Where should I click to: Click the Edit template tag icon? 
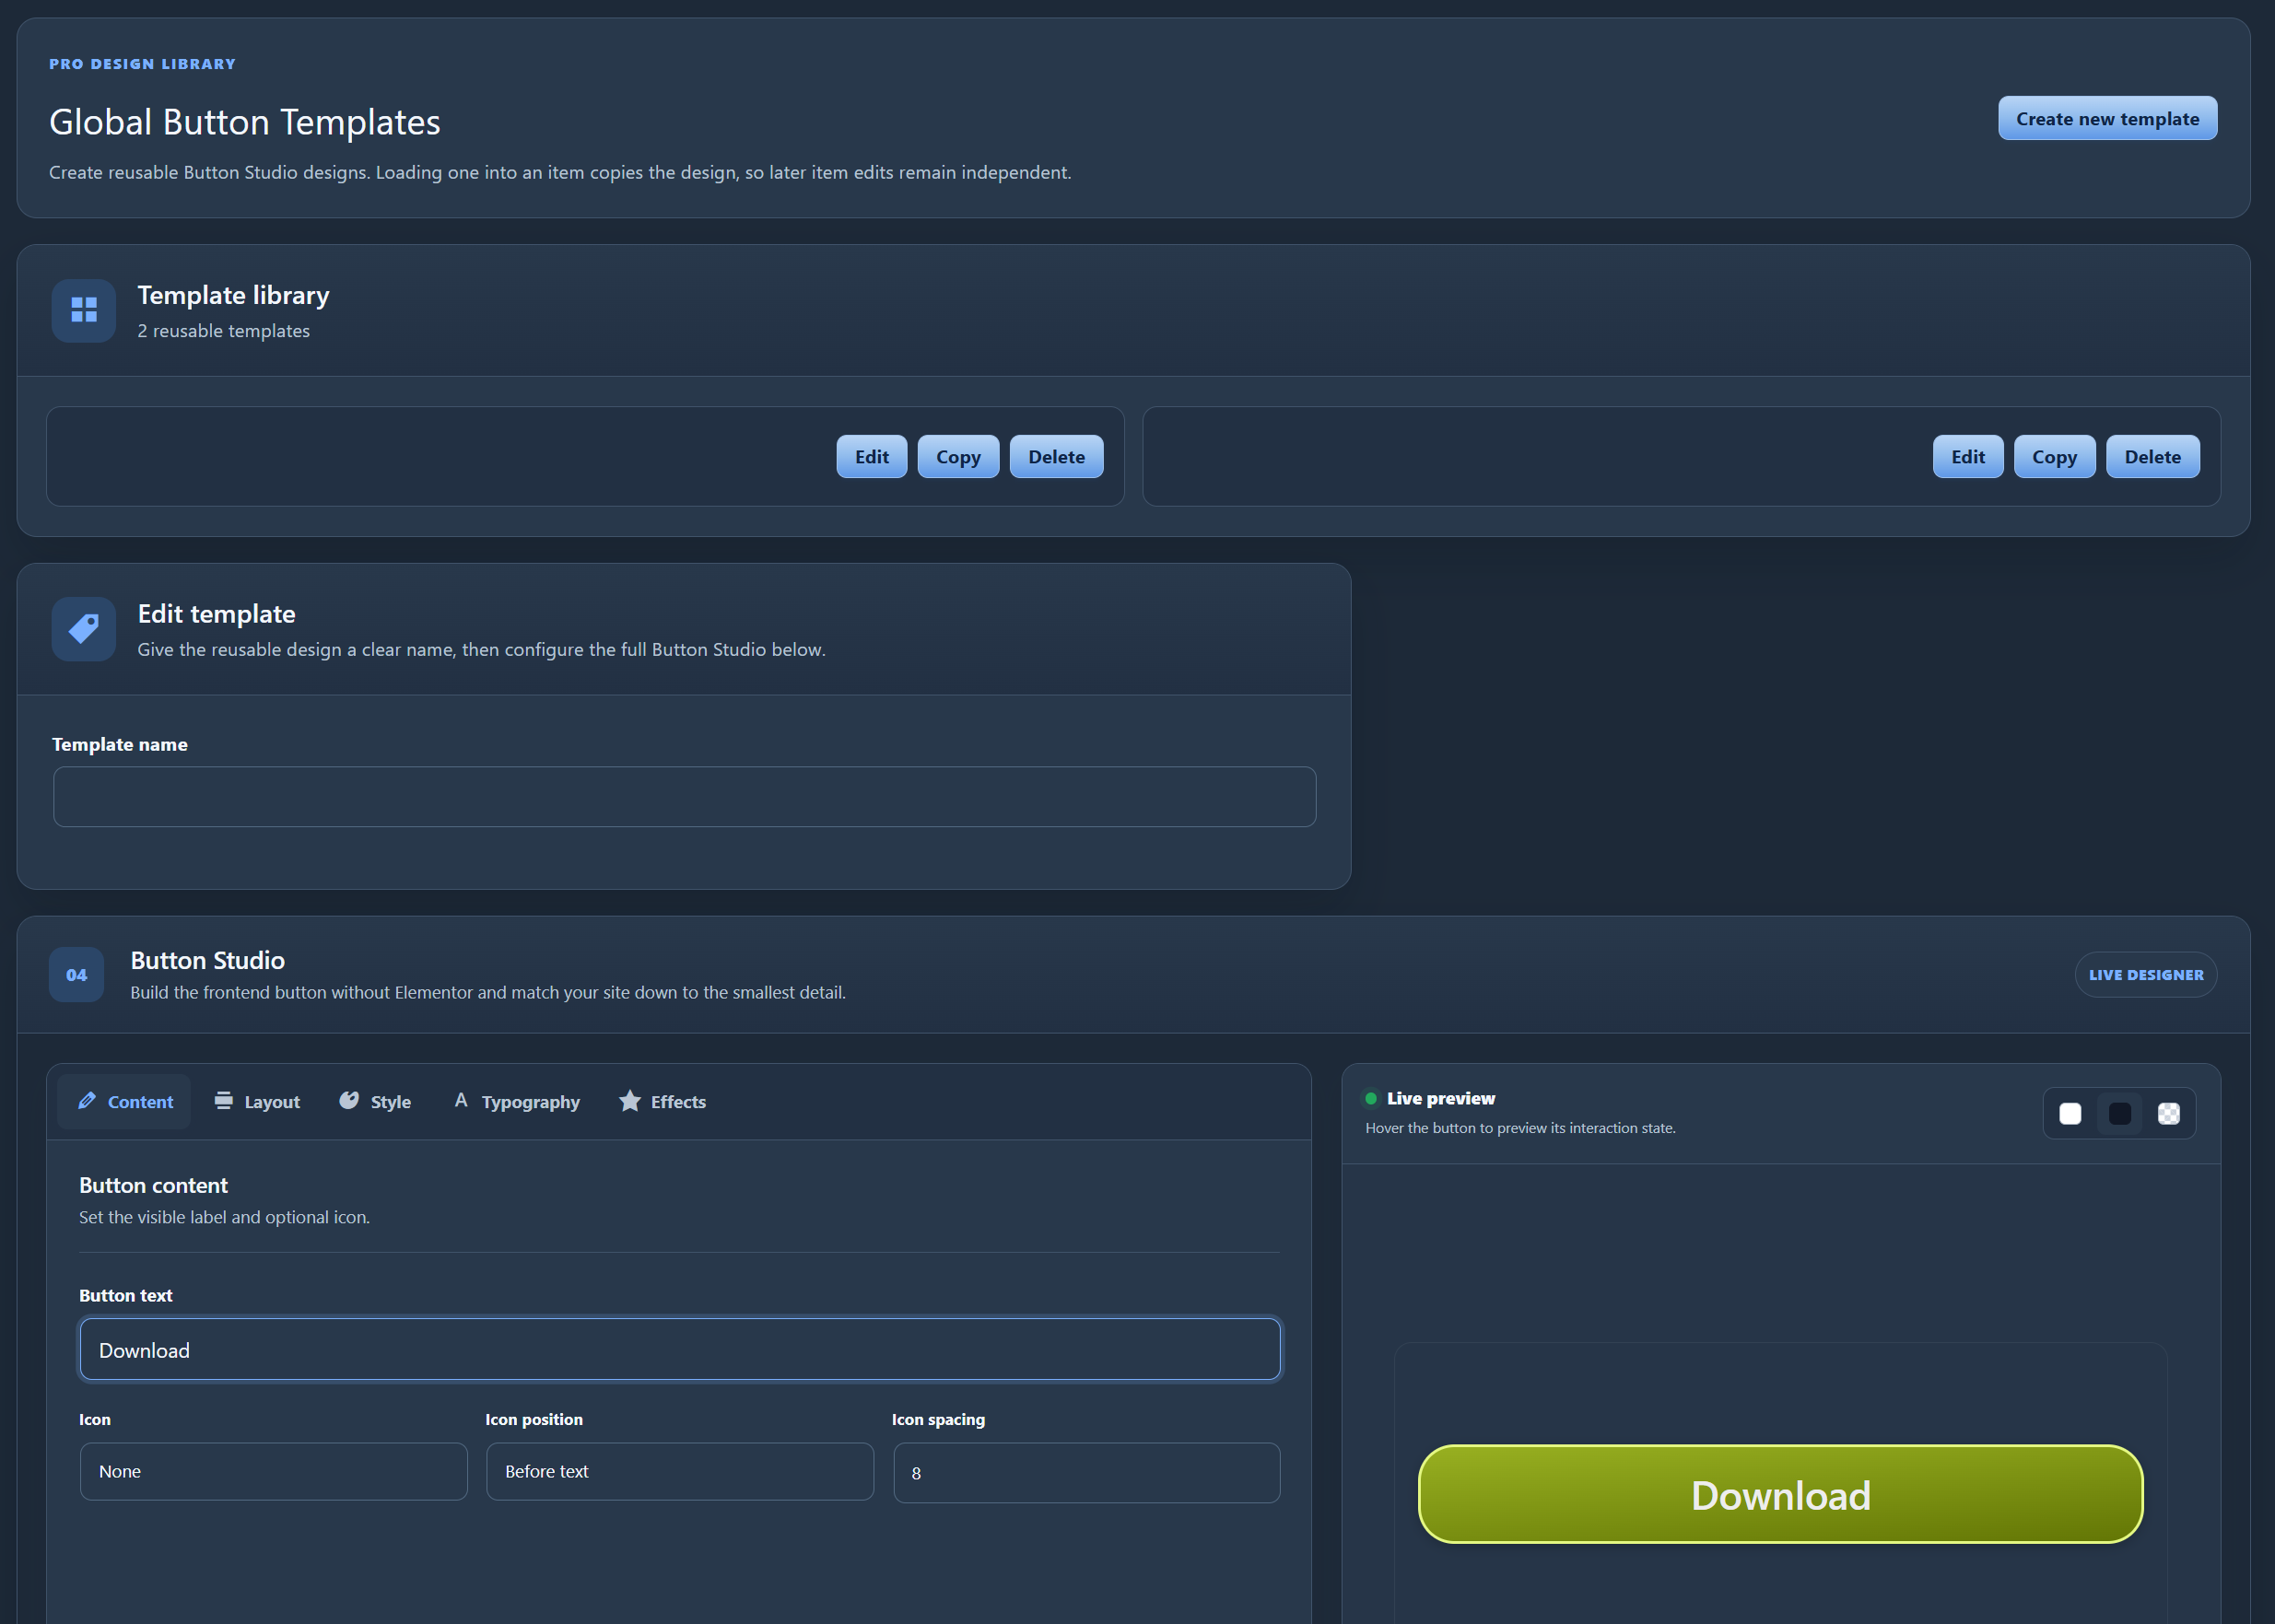(84, 629)
